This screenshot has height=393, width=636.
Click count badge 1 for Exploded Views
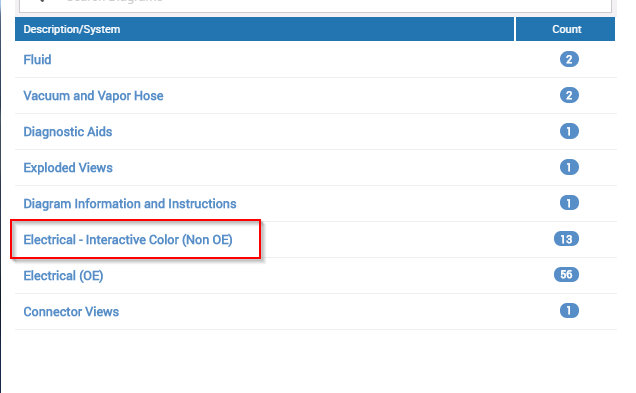[569, 167]
